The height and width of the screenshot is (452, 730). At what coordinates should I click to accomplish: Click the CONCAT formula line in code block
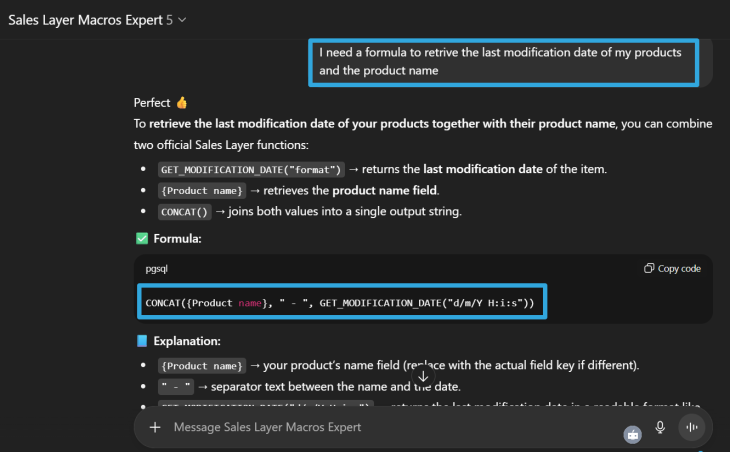click(x=340, y=302)
